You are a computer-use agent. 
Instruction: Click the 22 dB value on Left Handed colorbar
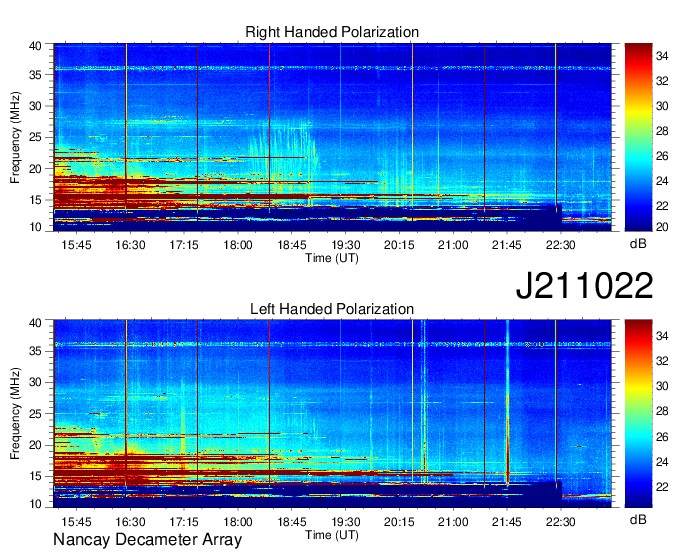click(662, 487)
